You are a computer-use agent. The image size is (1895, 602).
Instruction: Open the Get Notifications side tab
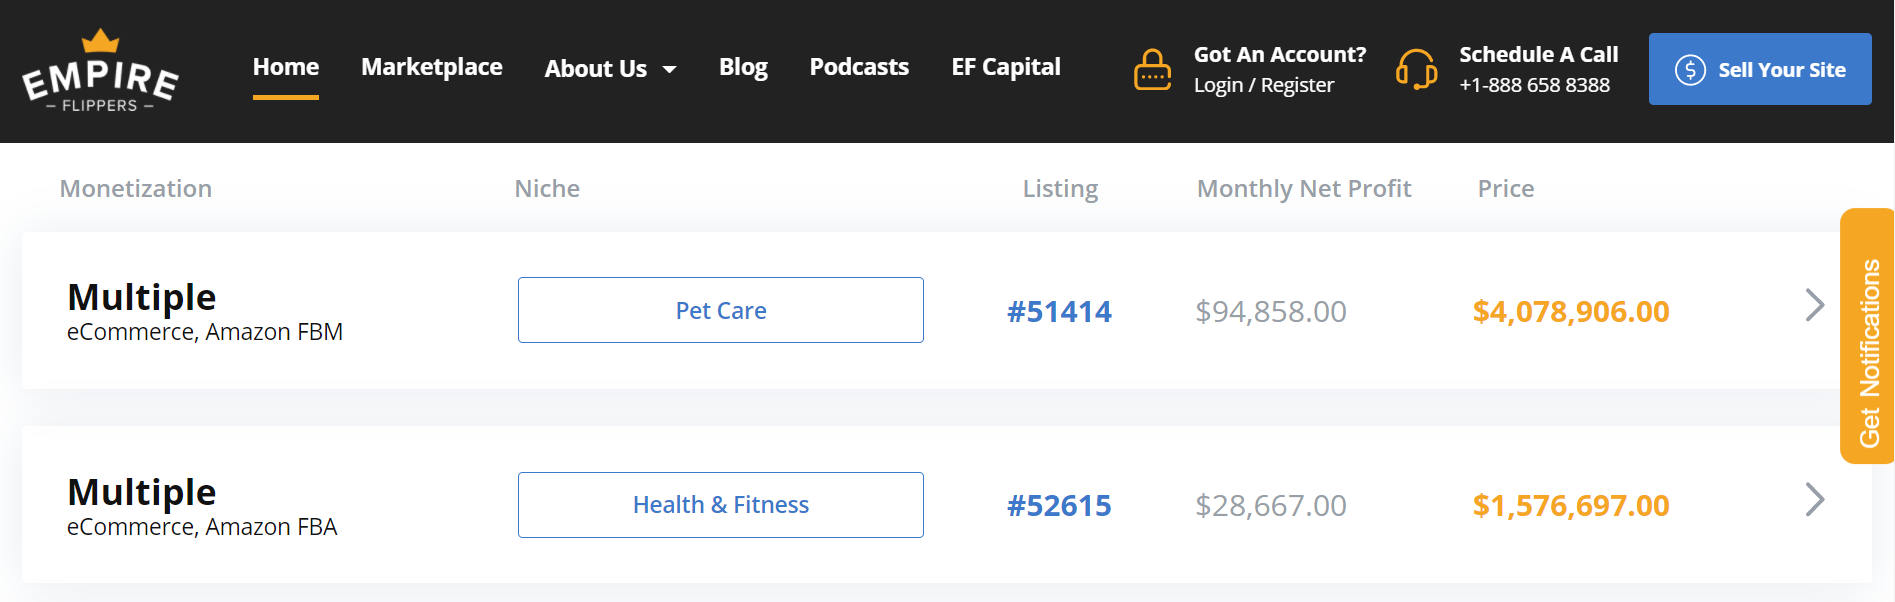coord(1867,336)
